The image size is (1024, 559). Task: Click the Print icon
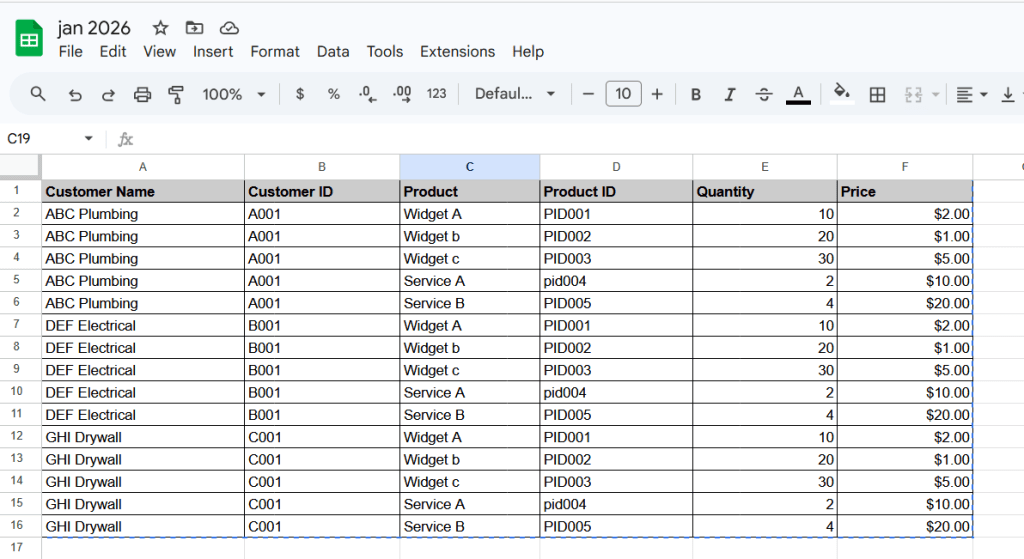pyautogui.click(x=142, y=94)
